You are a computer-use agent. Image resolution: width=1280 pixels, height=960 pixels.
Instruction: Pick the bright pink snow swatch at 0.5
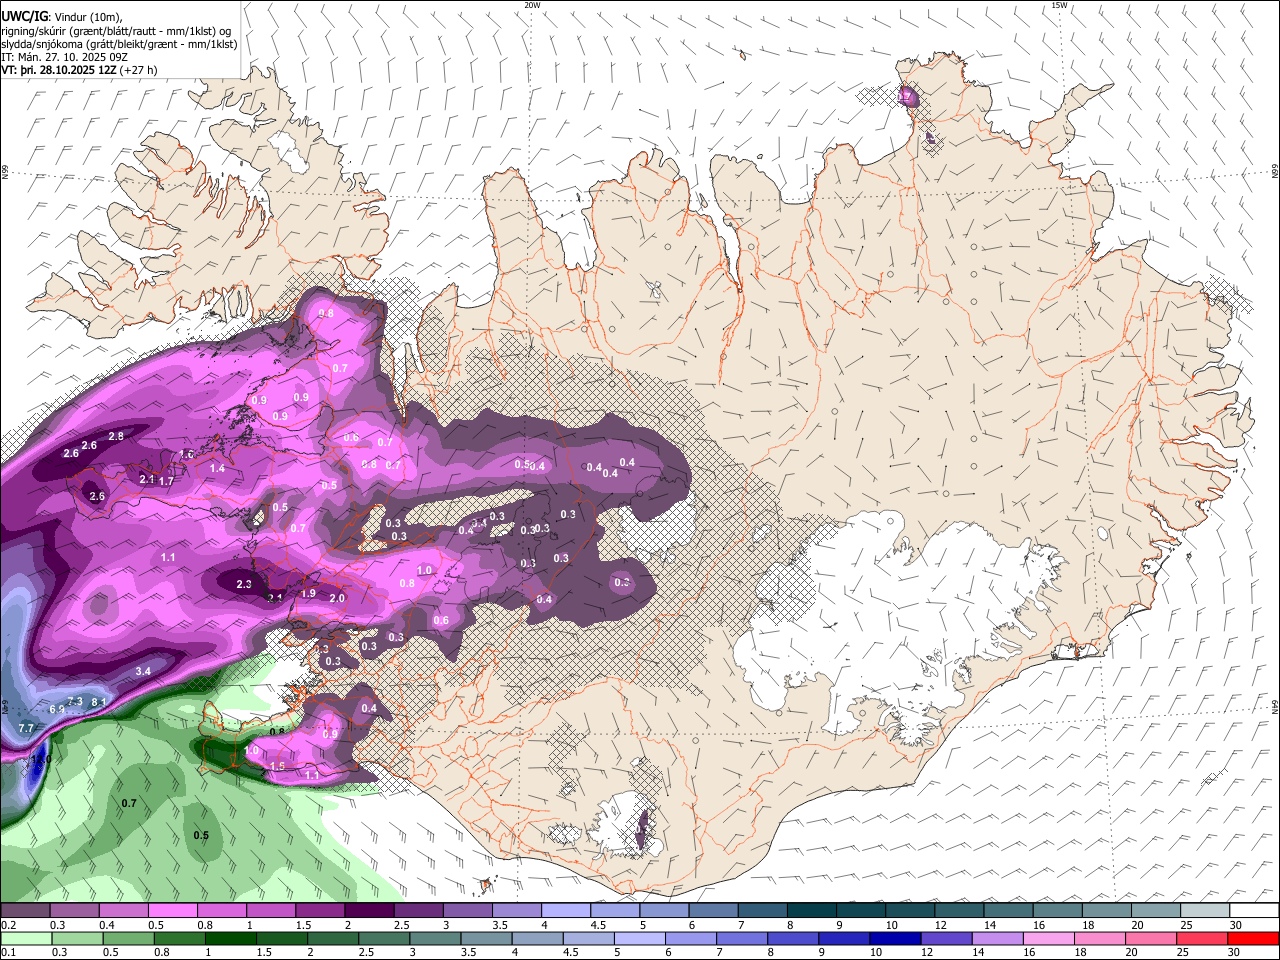click(x=172, y=911)
